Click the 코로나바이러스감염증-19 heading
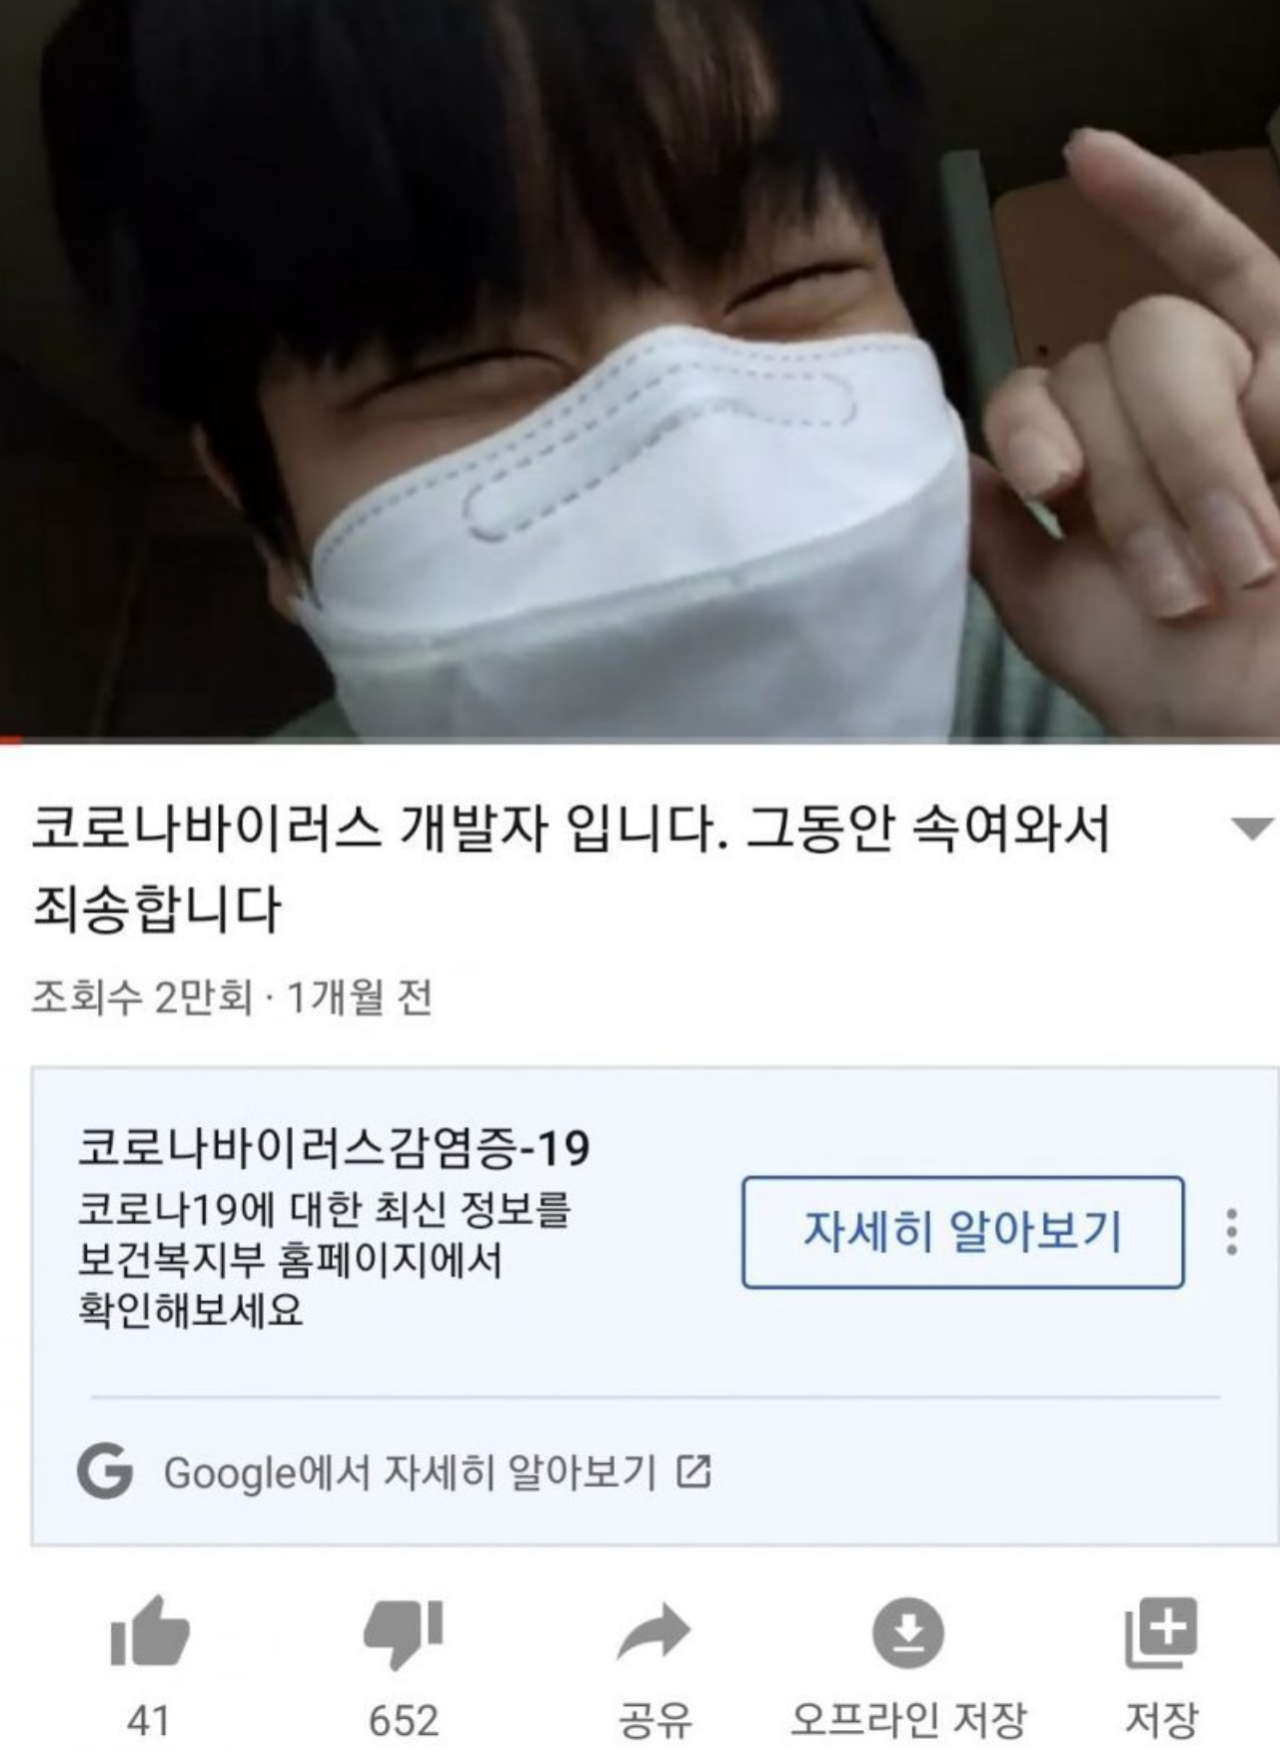 (334, 1147)
